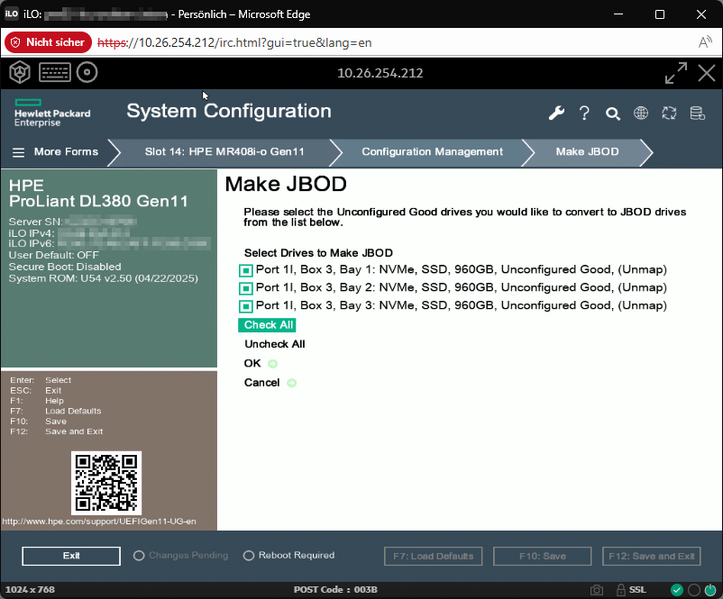Click 'User Default: OFF' text
723x599 pixels.
click(x=54, y=255)
